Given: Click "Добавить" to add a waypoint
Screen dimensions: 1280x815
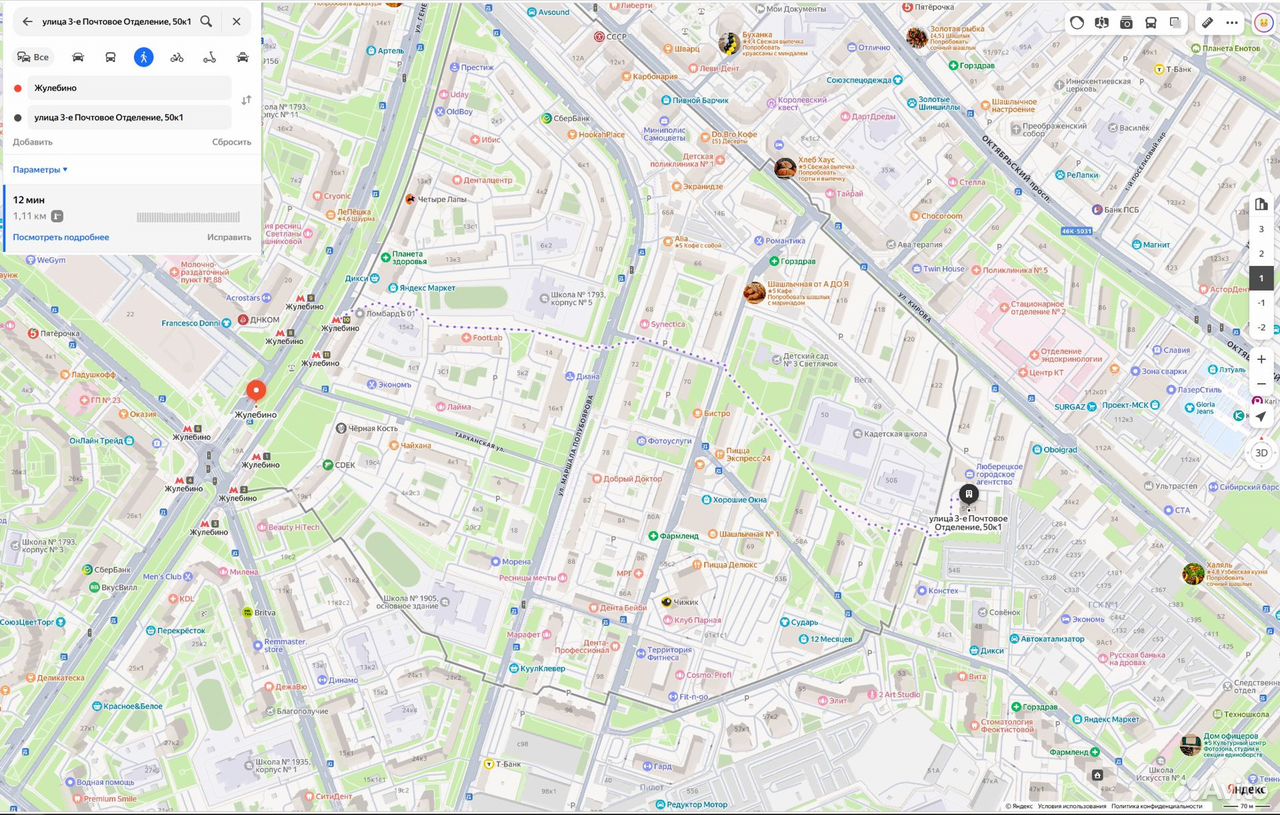Looking at the screenshot, I should (x=33, y=142).
